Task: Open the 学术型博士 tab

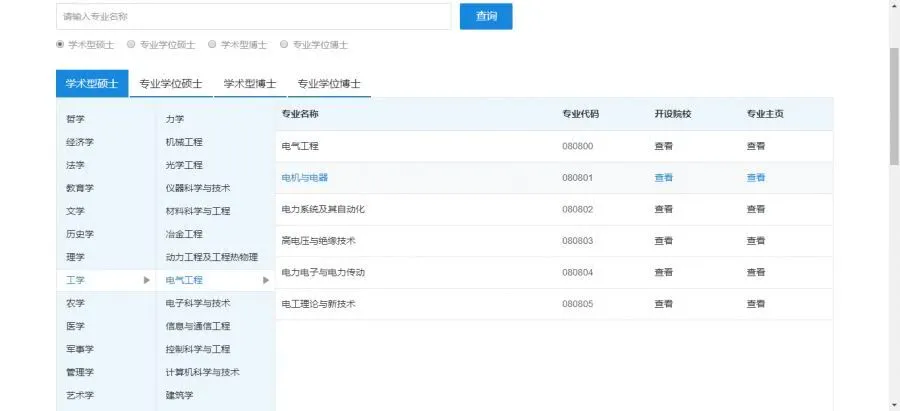Action: (249, 84)
